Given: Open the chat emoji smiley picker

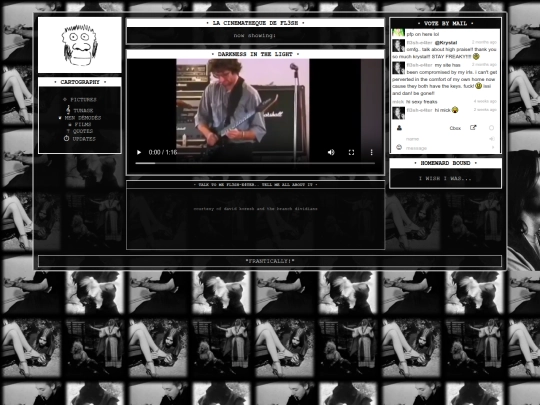Looking at the screenshot, I should coord(399,147).
